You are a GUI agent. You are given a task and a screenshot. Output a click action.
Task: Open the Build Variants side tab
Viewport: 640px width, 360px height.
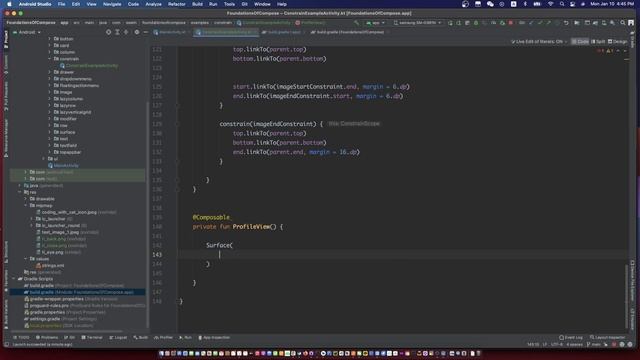(6, 314)
